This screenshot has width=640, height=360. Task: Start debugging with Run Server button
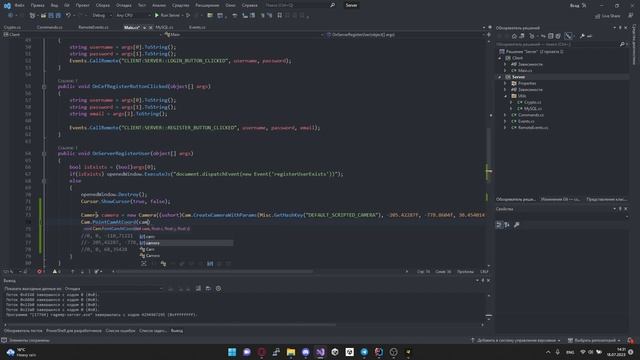(167, 16)
